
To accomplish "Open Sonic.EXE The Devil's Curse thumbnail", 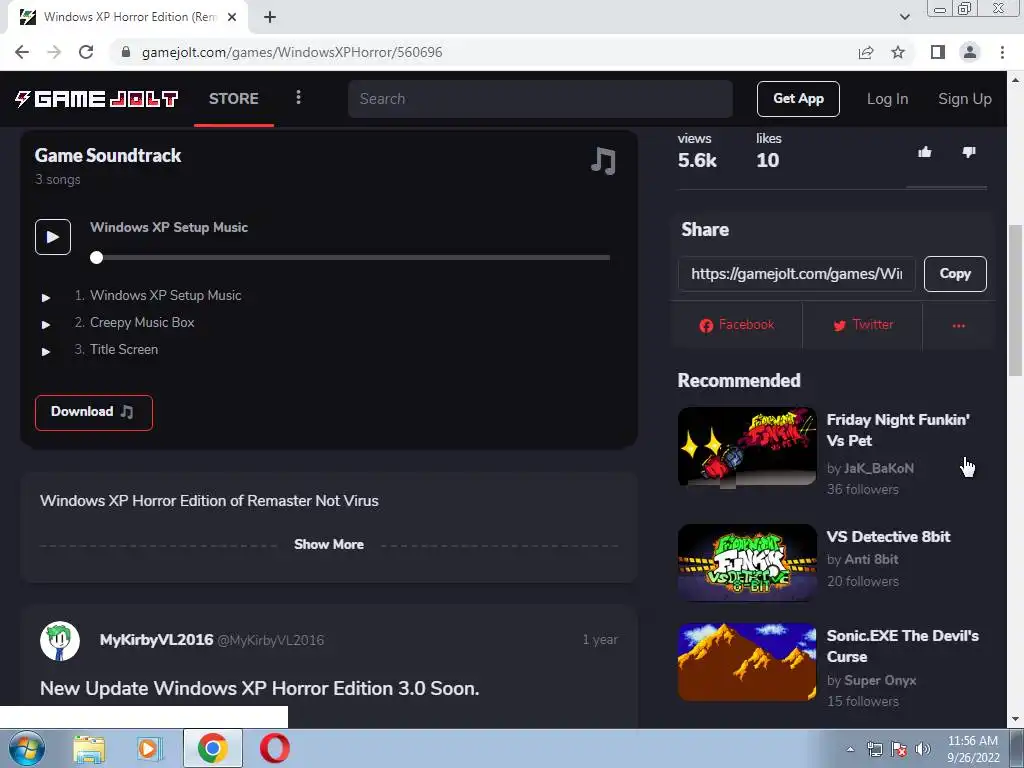I will [746, 662].
